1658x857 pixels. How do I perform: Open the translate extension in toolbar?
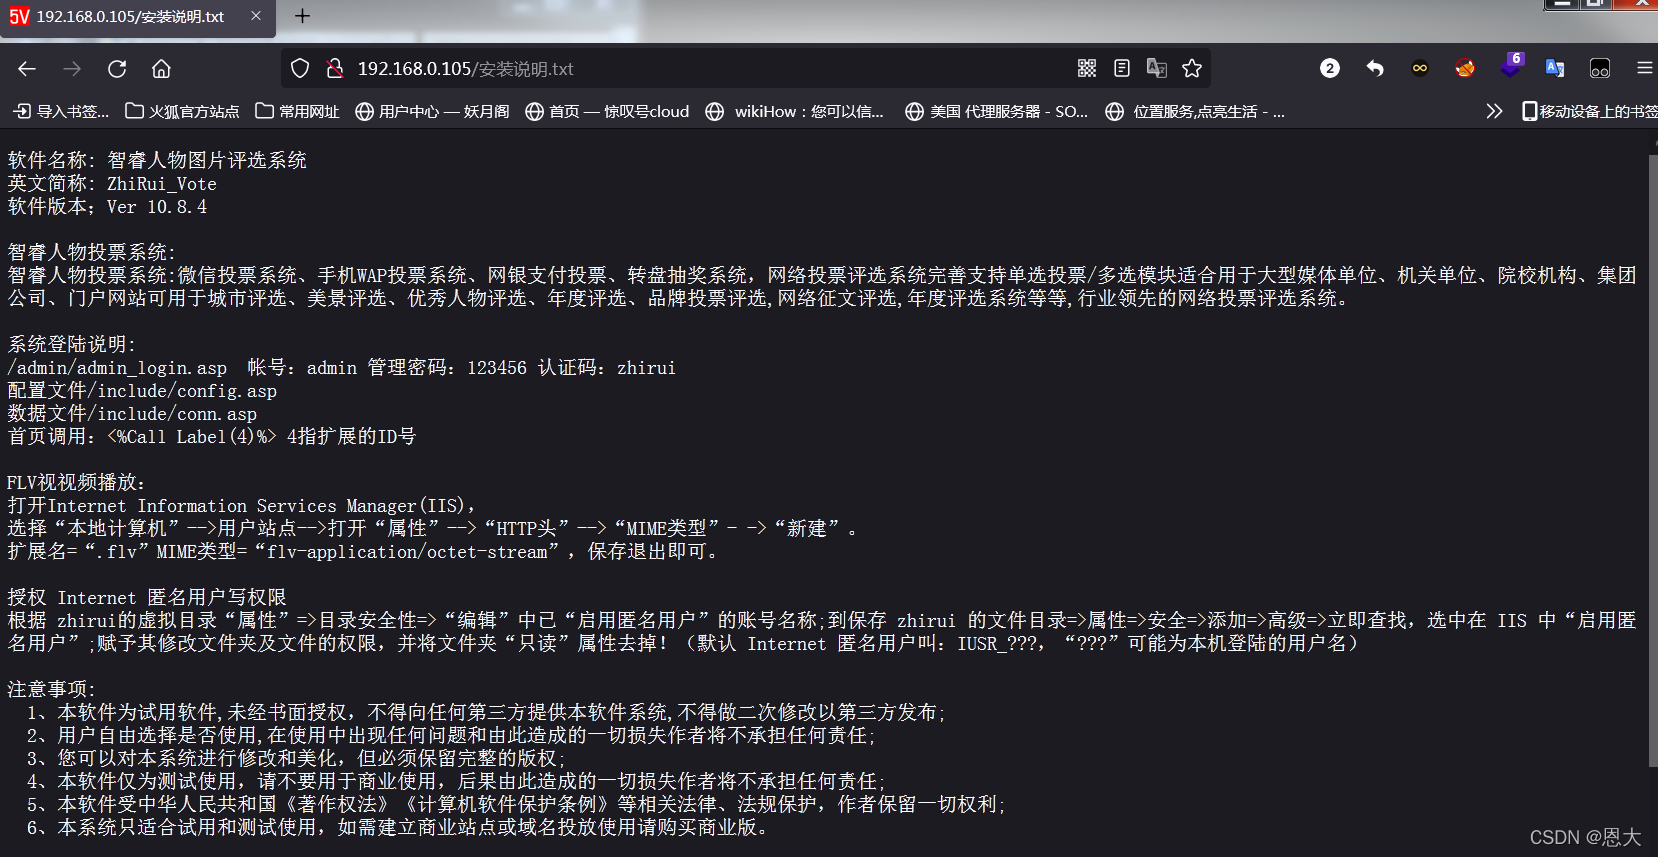click(x=1555, y=68)
